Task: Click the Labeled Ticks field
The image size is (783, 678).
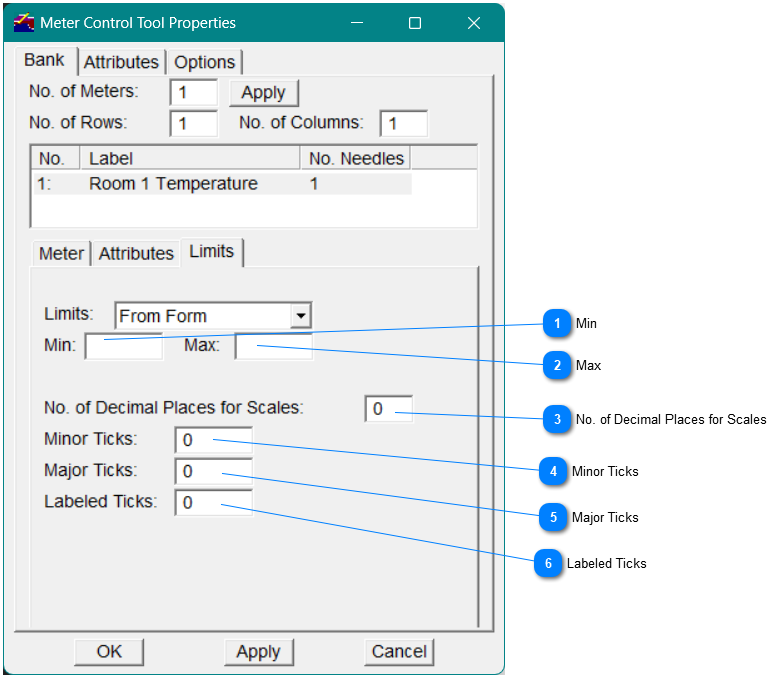Action: coord(214,502)
